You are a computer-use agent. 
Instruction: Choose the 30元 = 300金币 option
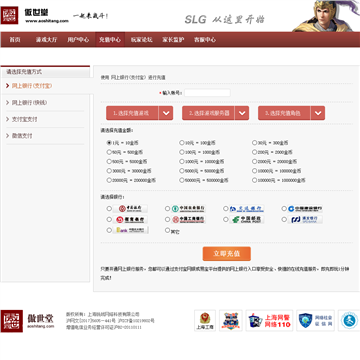tap(254, 143)
